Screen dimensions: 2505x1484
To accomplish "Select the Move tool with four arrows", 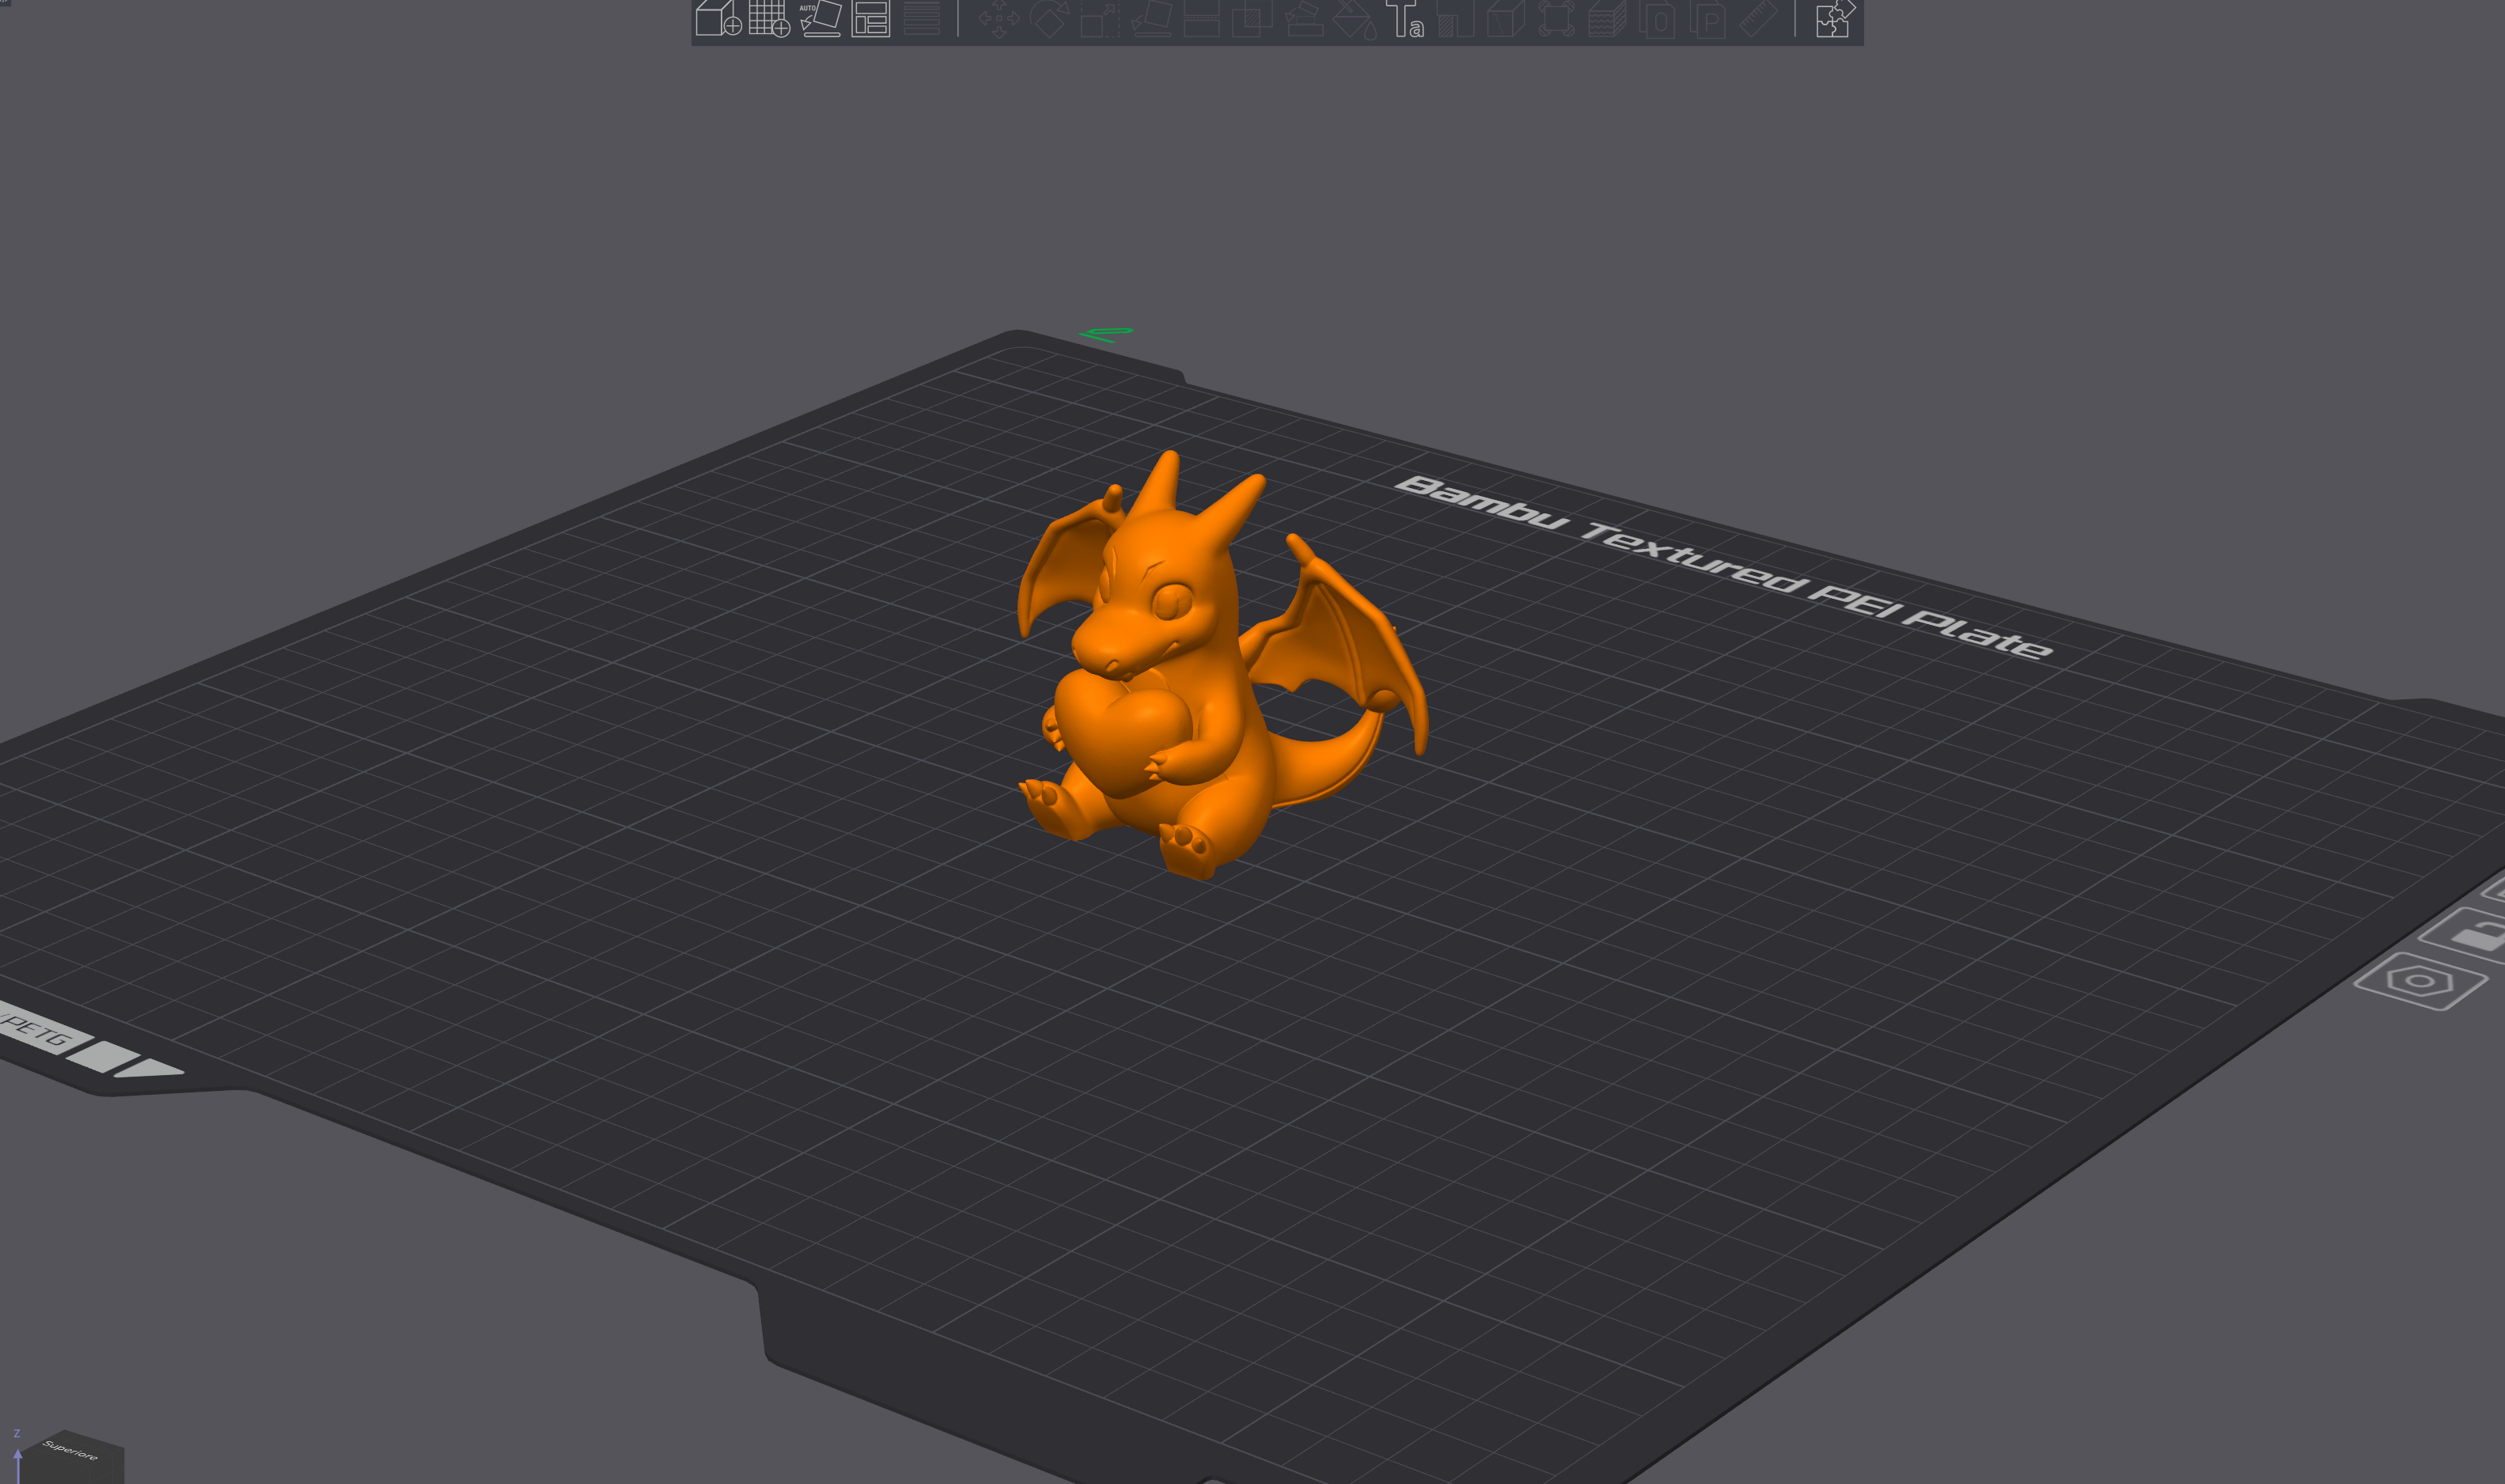I will point(998,18).
